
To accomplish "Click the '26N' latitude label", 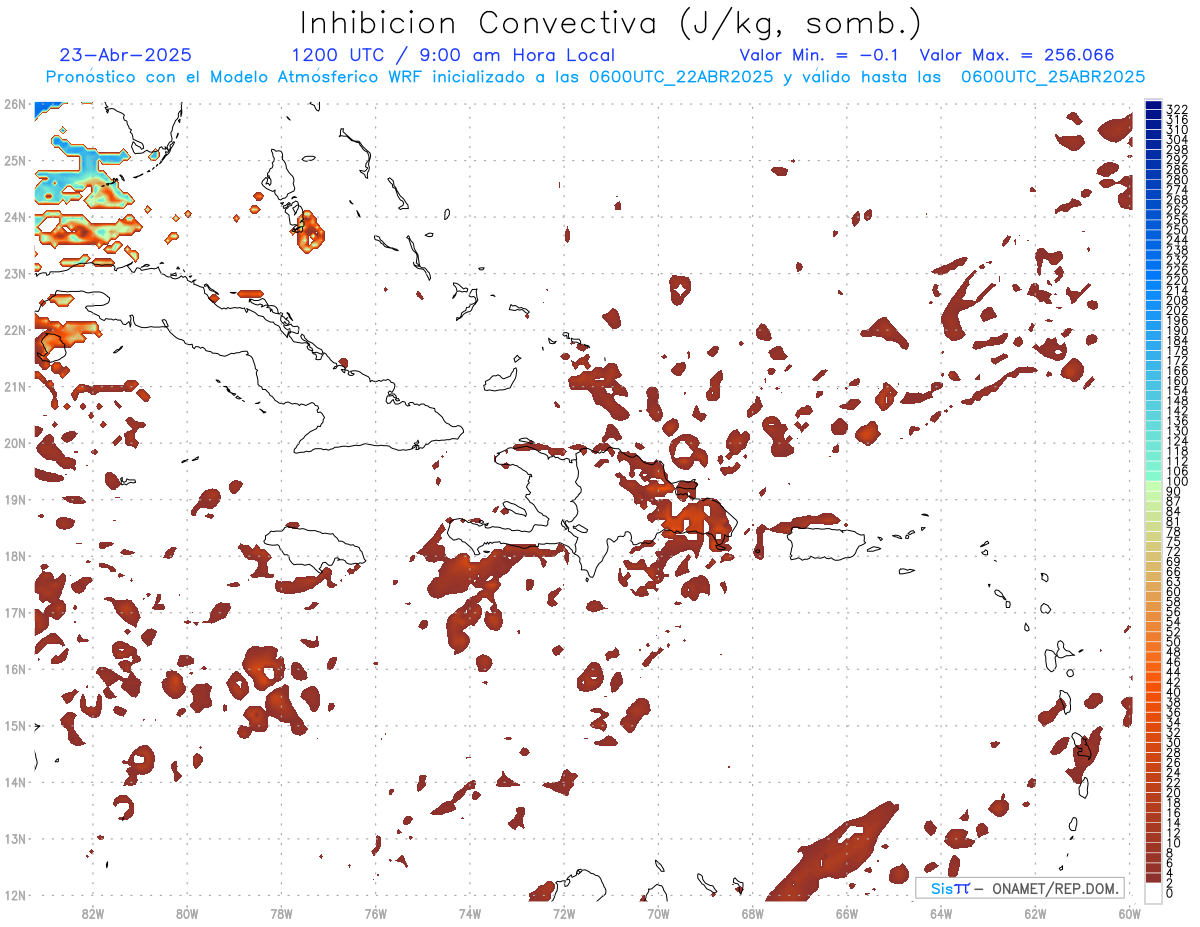I will (15, 104).
